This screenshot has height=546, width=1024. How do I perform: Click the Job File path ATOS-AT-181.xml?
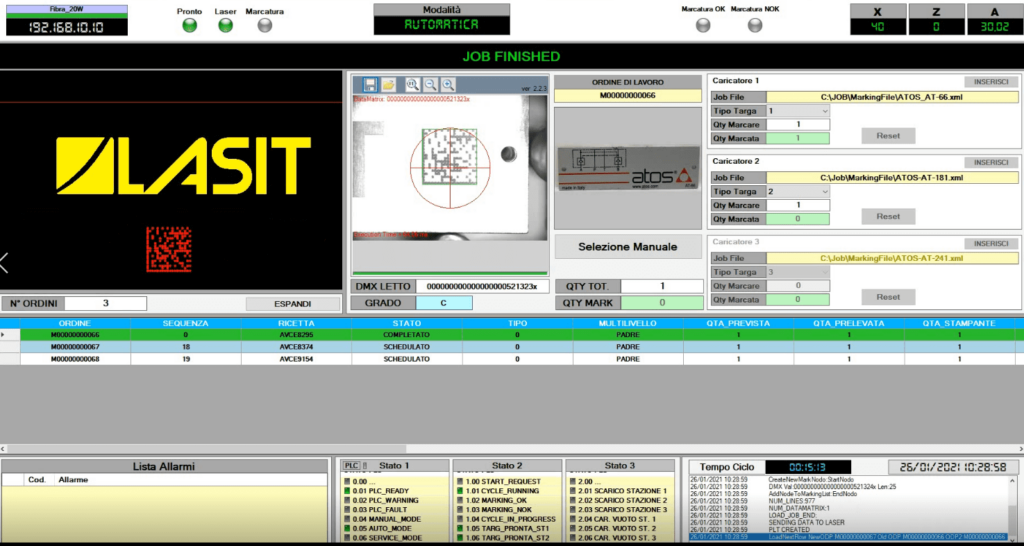pyautogui.click(x=892, y=178)
